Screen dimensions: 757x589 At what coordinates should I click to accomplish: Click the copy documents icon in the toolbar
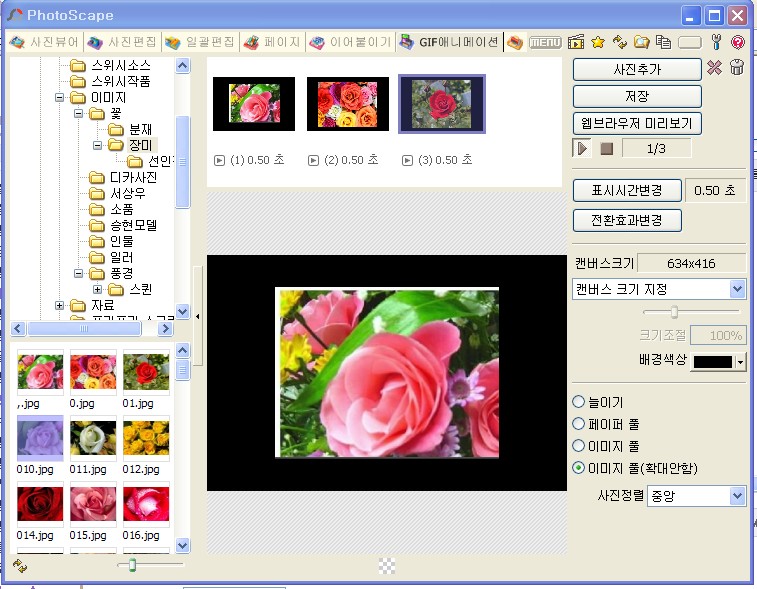[663, 42]
